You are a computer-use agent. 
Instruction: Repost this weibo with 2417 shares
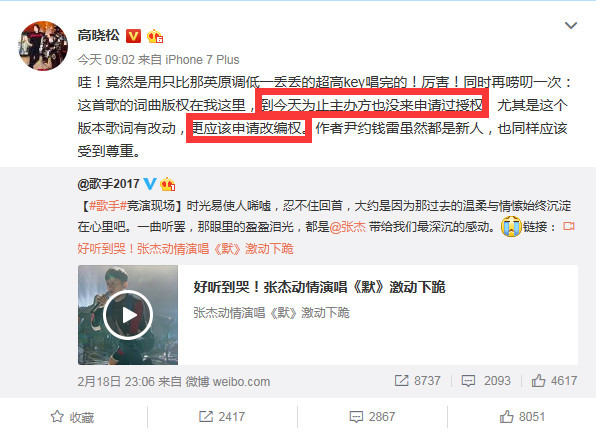click(222, 417)
